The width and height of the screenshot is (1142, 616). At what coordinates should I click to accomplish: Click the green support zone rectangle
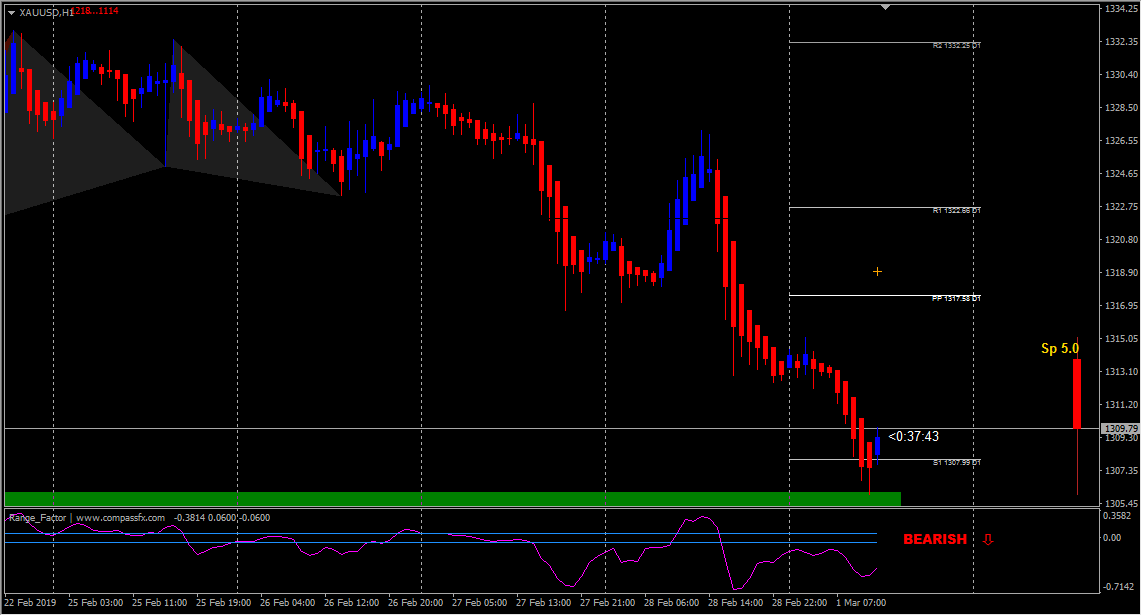[453, 499]
